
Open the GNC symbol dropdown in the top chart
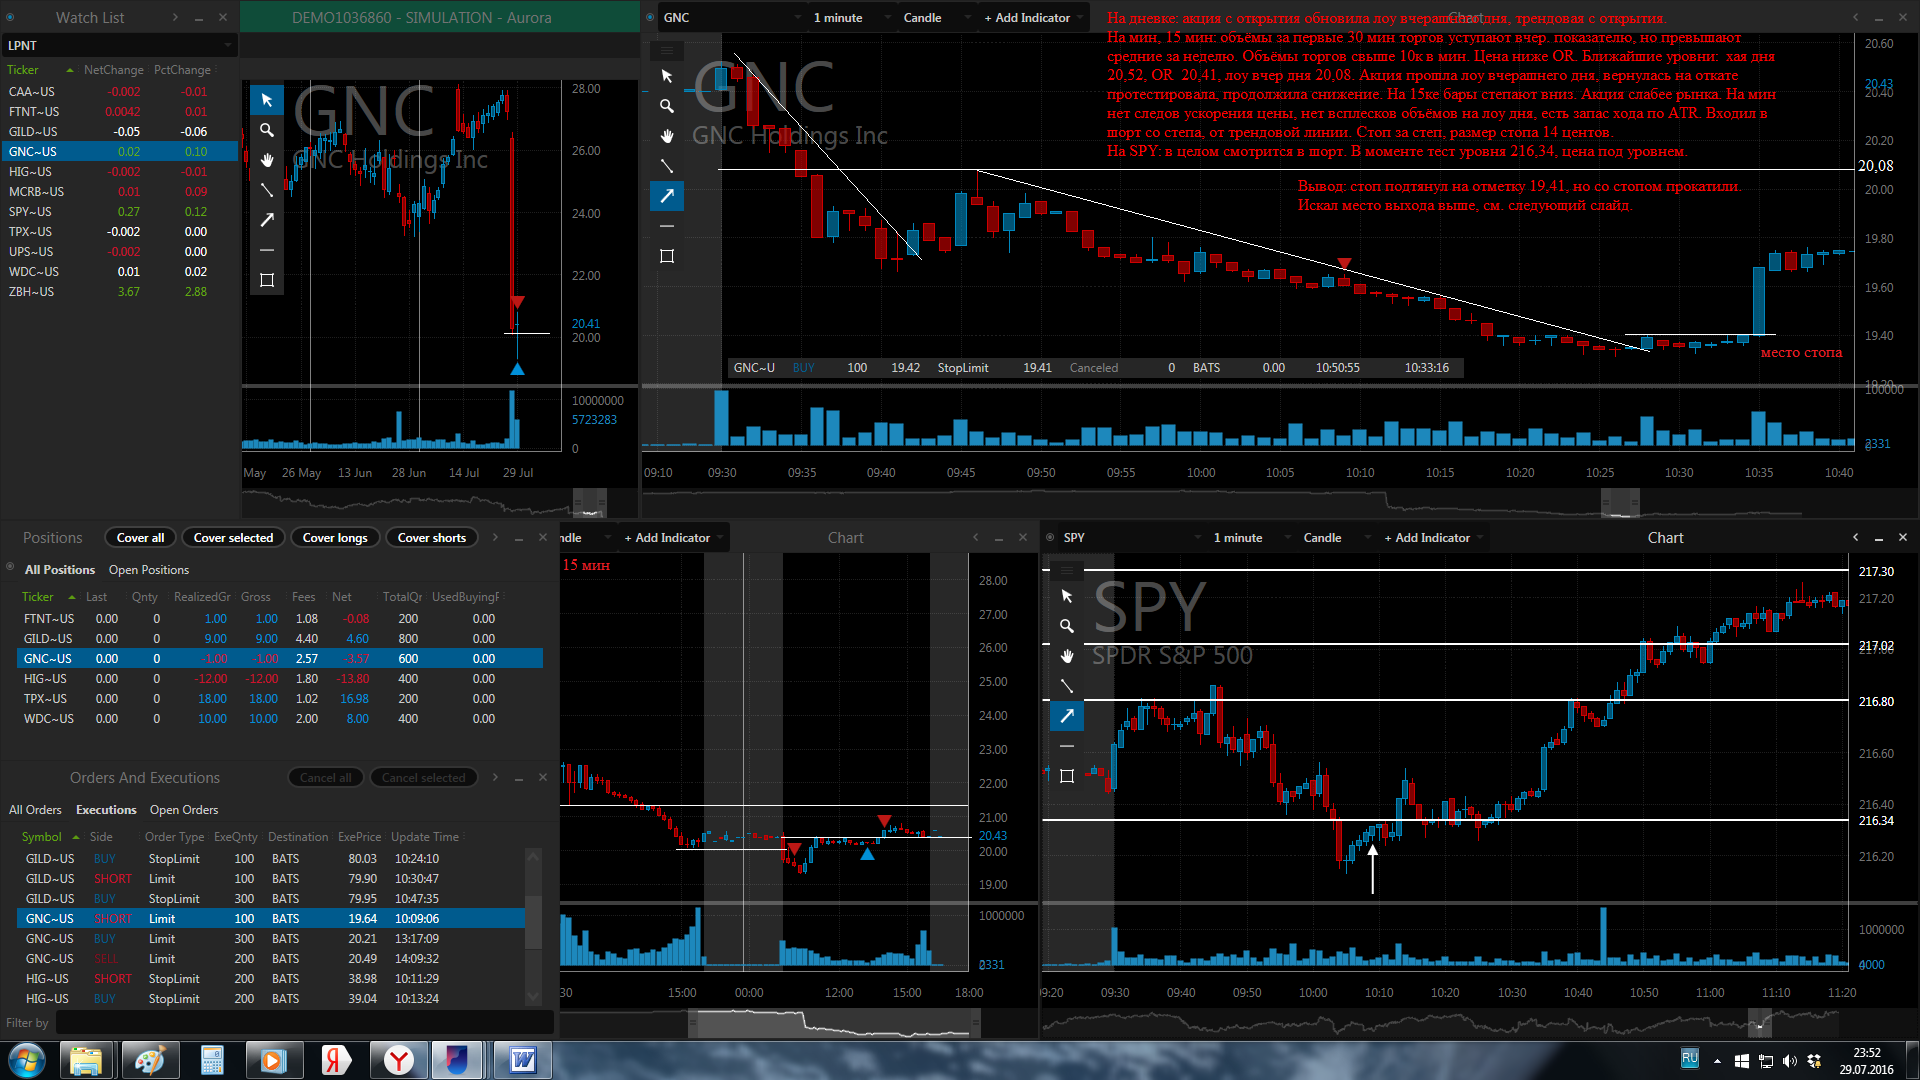click(732, 18)
